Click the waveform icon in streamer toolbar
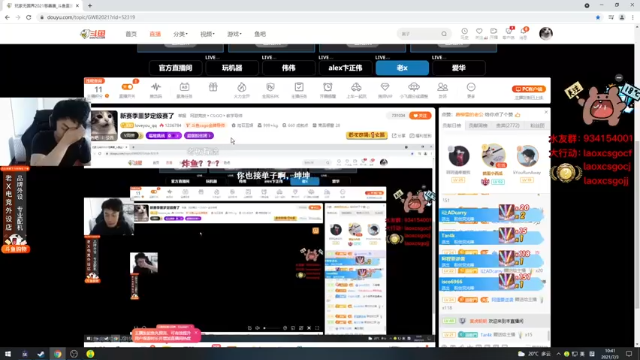 [x=156, y=87]
